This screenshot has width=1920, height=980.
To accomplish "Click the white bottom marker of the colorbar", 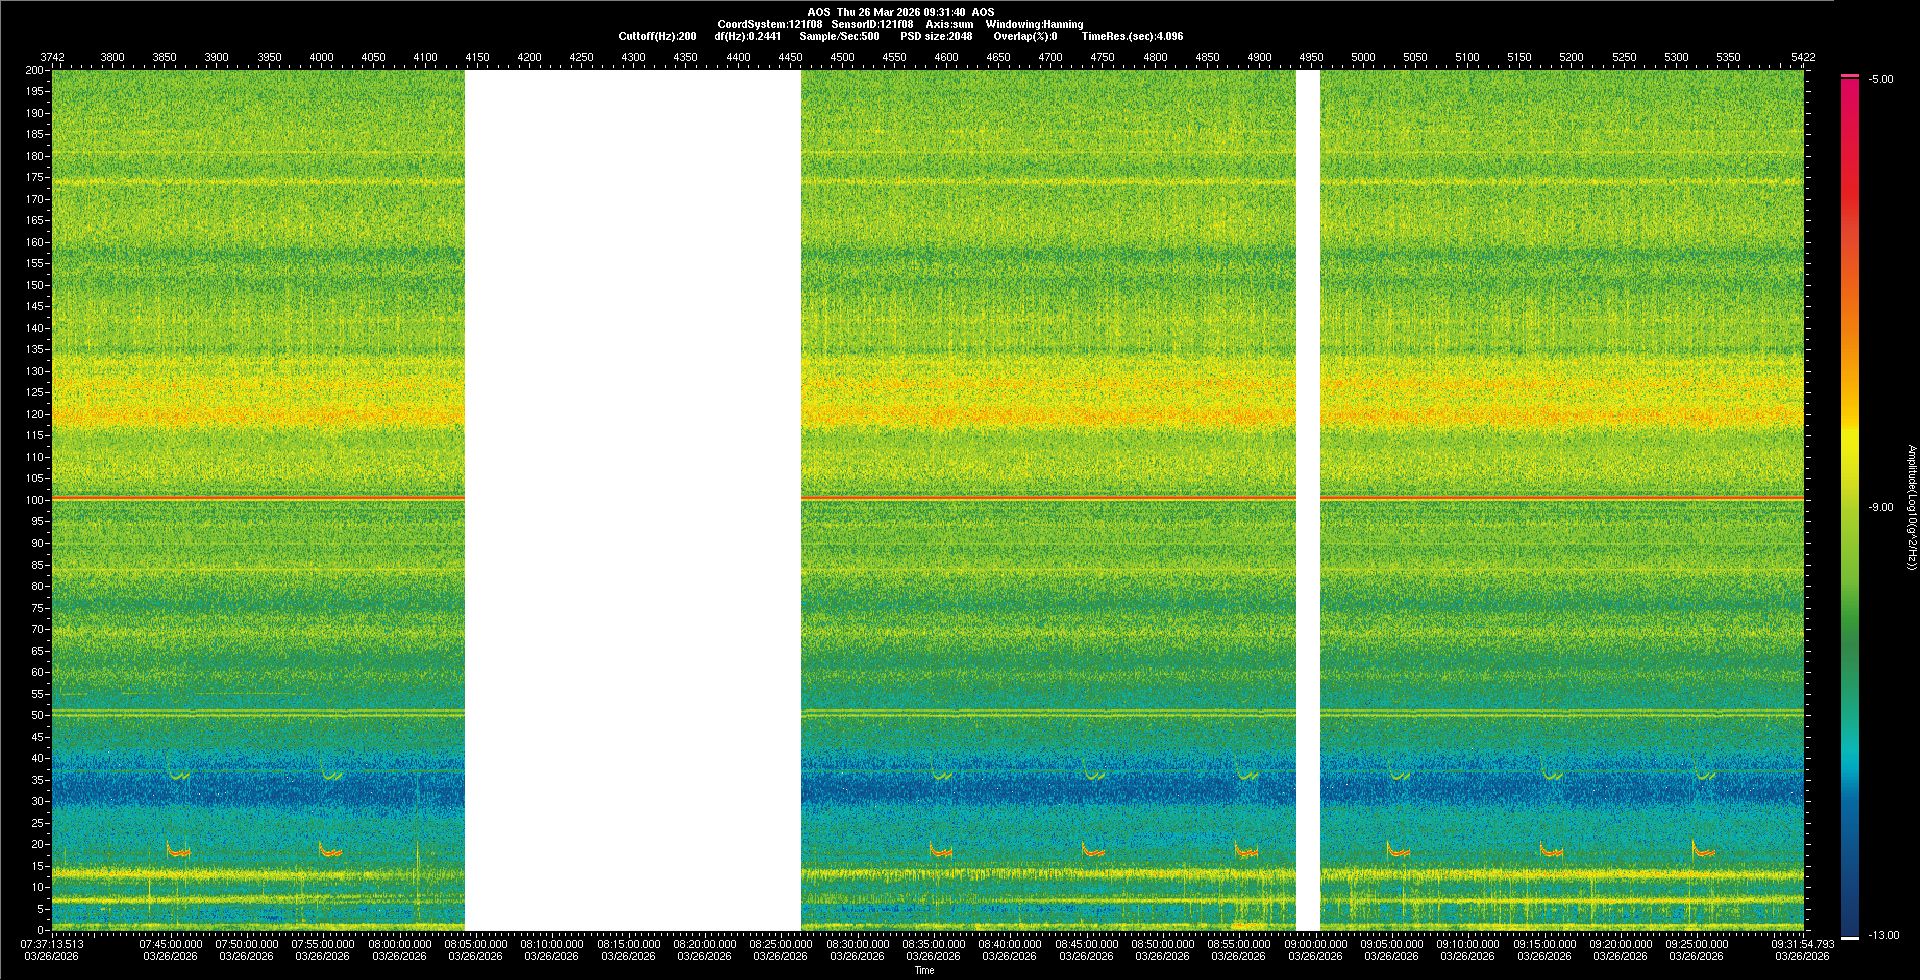I will (x=1849, y=938).
